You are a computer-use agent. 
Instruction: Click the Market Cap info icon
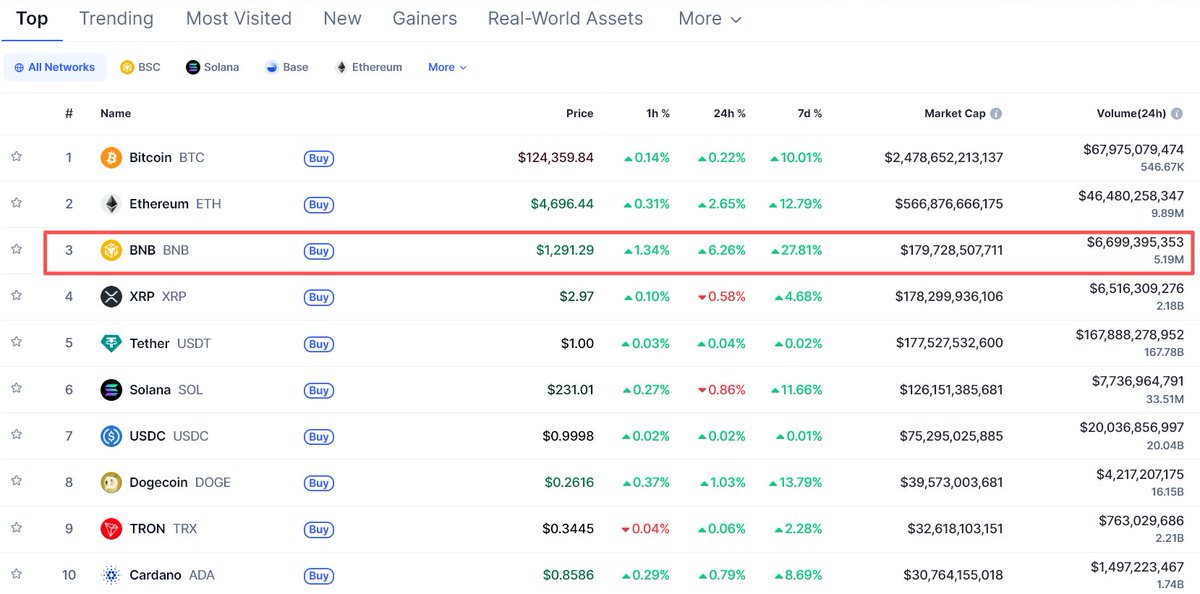996,114
